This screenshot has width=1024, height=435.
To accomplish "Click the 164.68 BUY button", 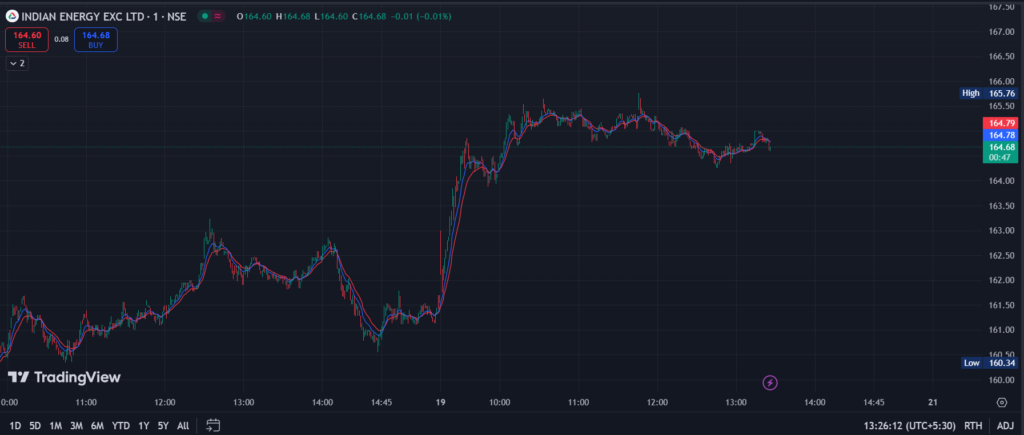I will 95,40.
